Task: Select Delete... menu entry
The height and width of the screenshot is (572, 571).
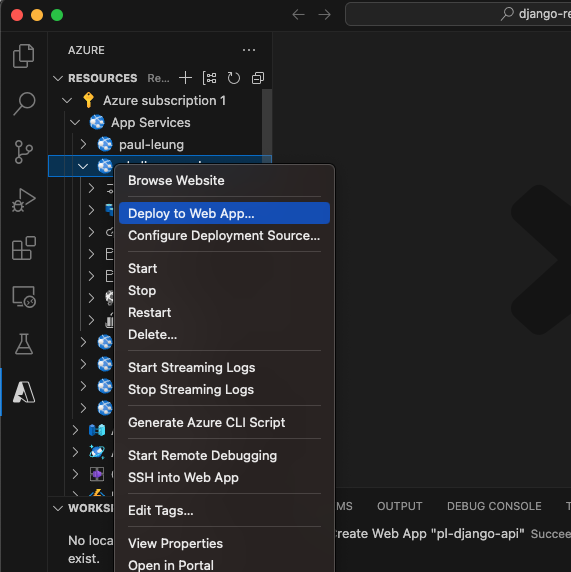Action: coord(224,335)
